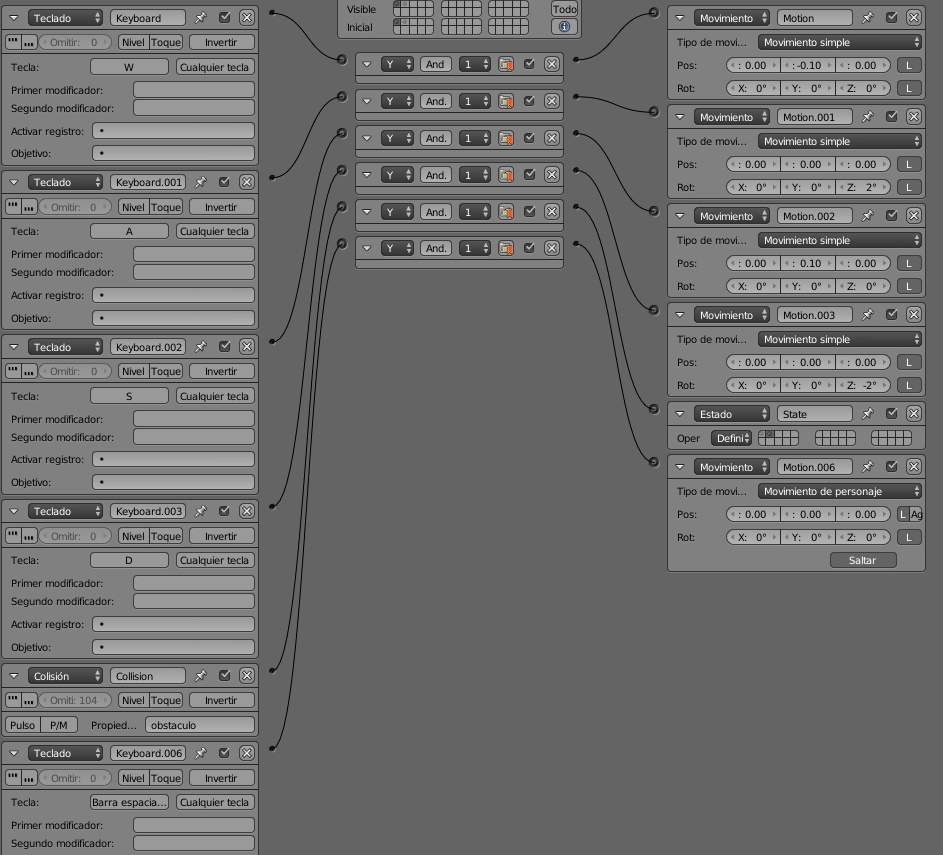
Task: Remove the Motion.006 actuator with its X
Action: 914,467
